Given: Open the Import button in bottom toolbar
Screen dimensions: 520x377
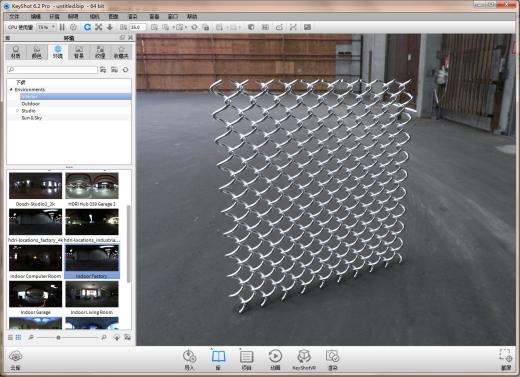Looking at the screenshot, I should click(189, 359).
